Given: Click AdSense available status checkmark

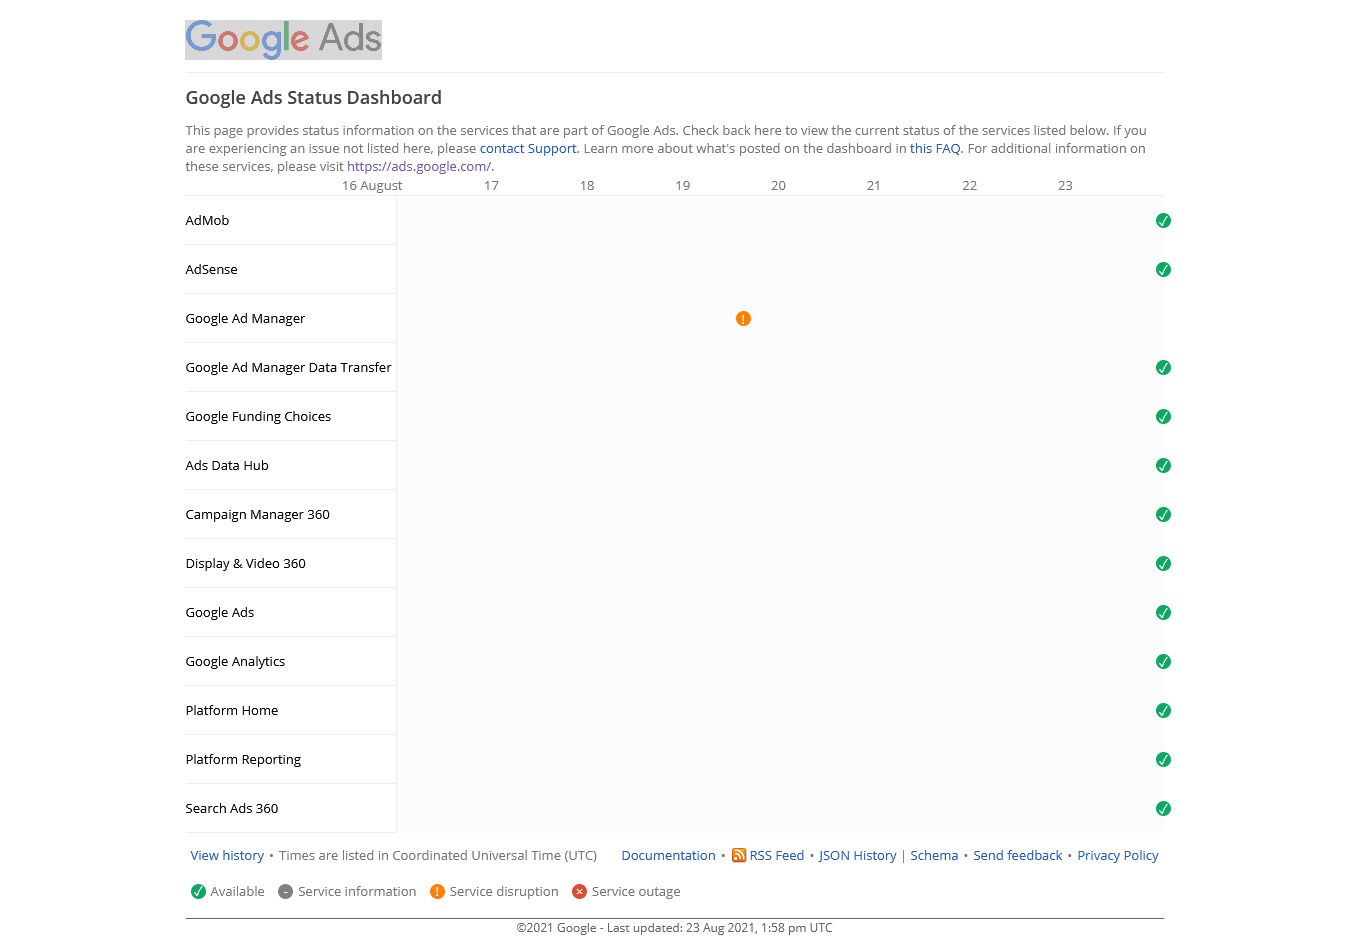Looking at the screenshot, I should [1163, 270].
